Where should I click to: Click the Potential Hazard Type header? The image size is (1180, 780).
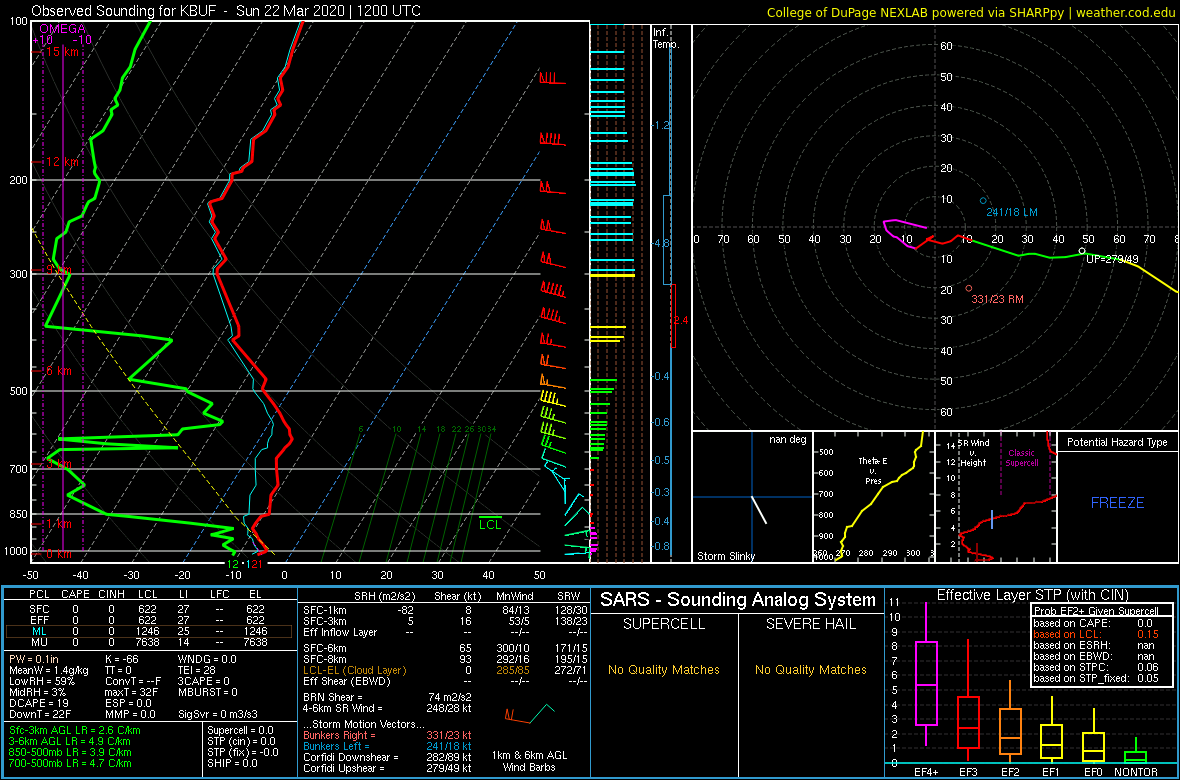[1118, 442]
